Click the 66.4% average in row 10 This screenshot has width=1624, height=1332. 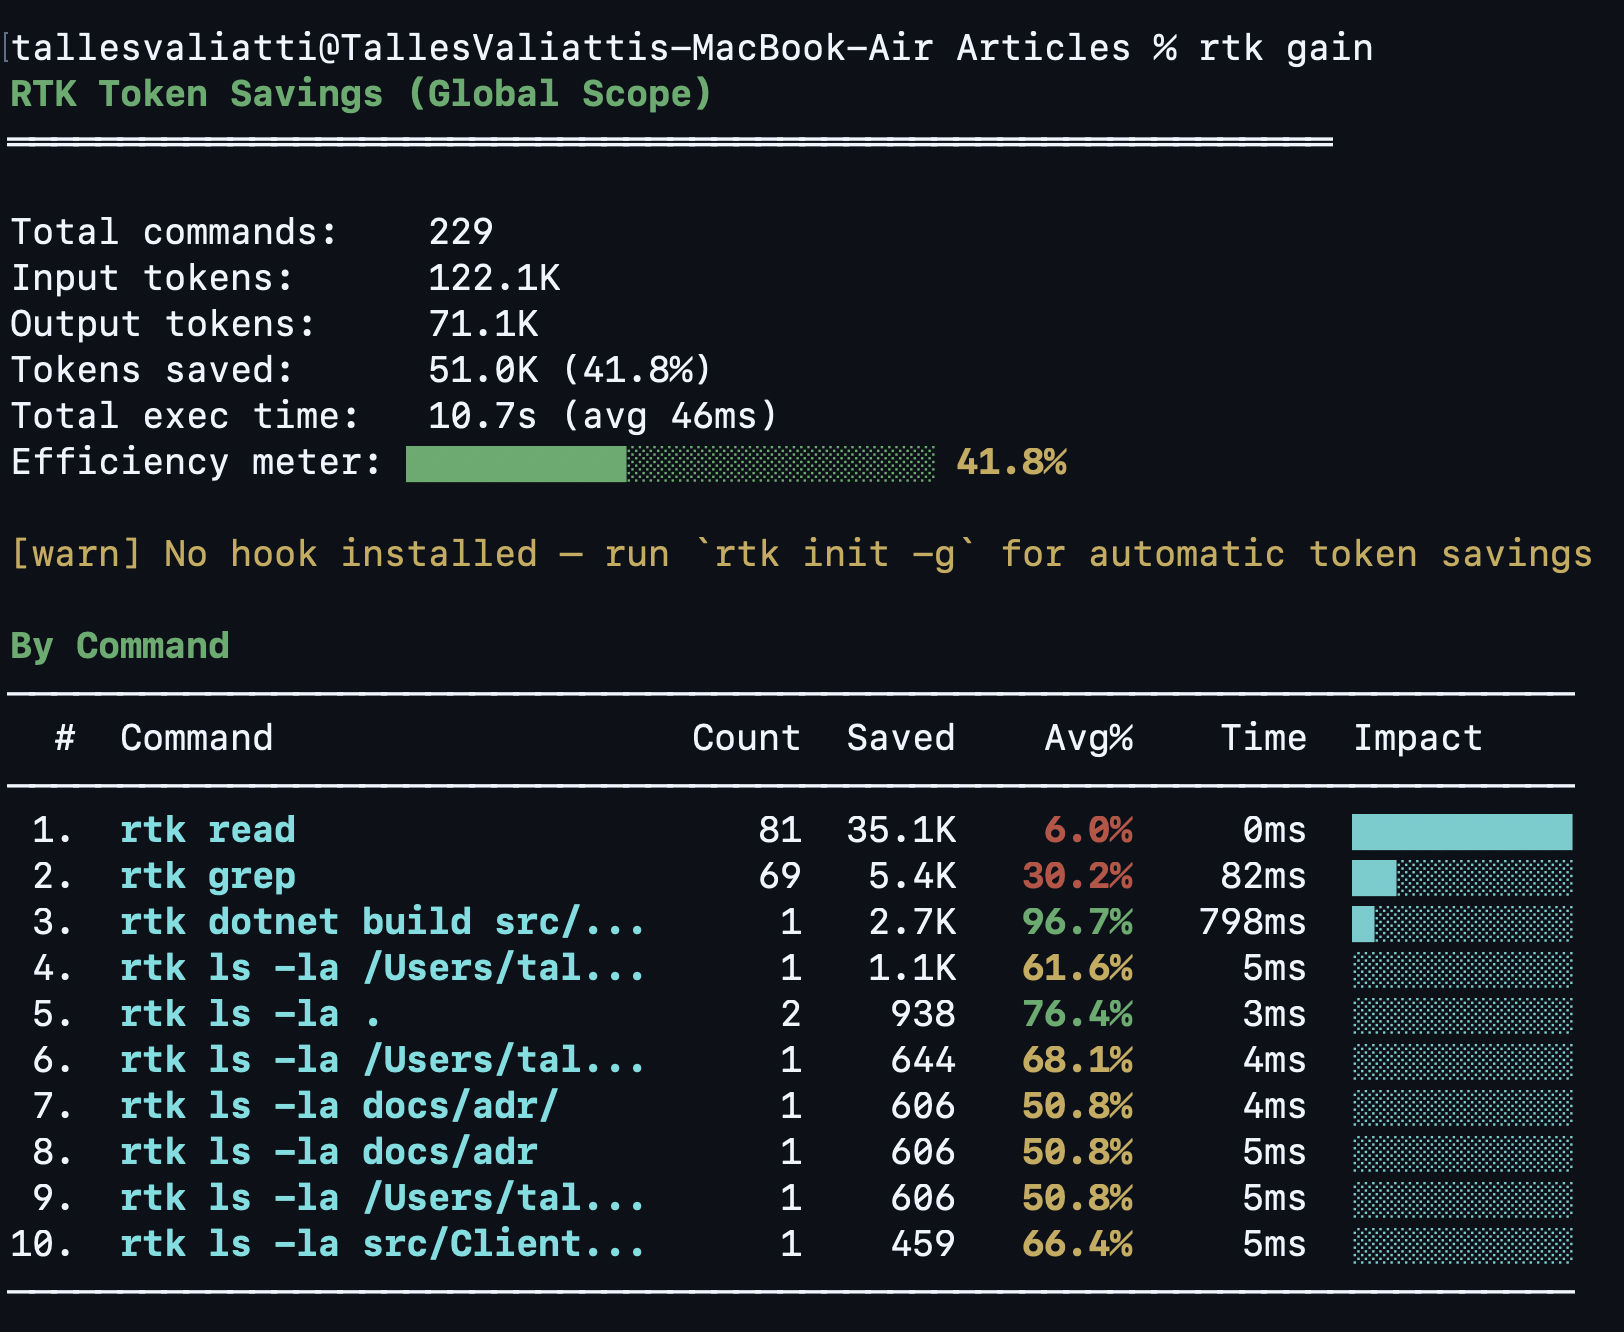click(x=1078, y=1244)
